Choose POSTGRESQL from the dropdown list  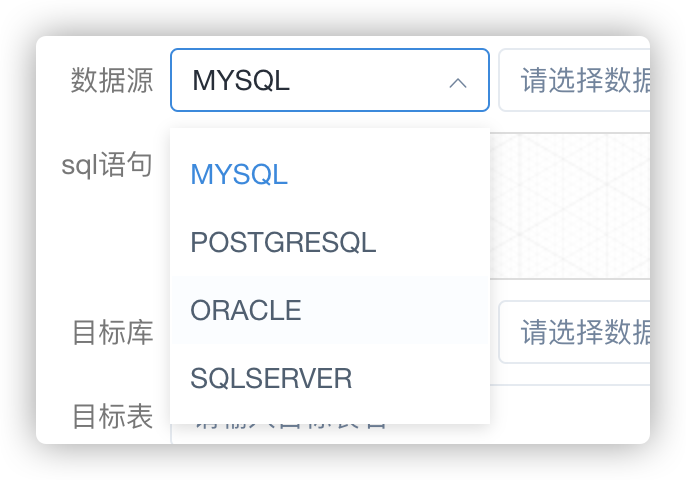click(330, 242)
